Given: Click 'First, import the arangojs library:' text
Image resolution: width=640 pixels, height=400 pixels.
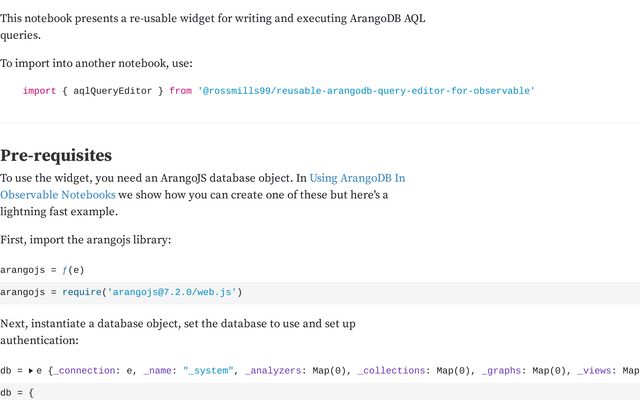Looking at the screenshot, I should point(86,240).
